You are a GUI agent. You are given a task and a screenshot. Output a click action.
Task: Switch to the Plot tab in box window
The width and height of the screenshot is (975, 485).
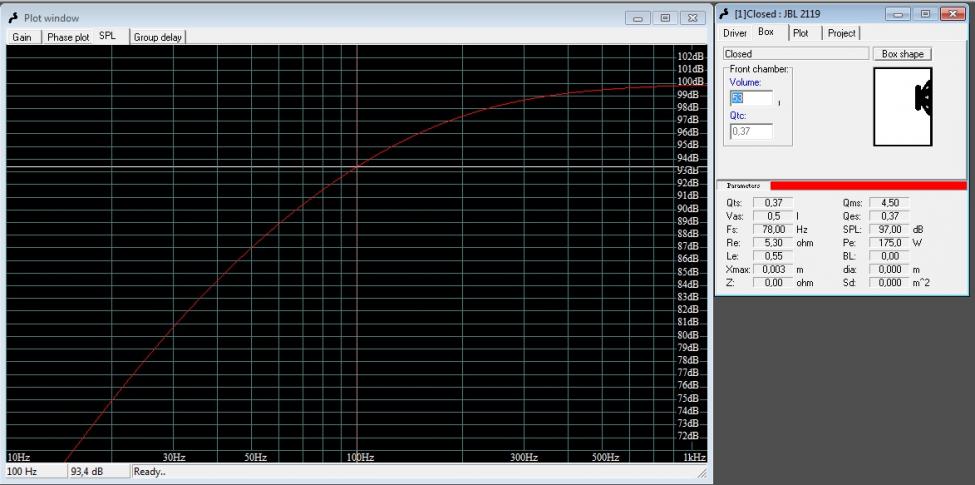pos(801,33)
